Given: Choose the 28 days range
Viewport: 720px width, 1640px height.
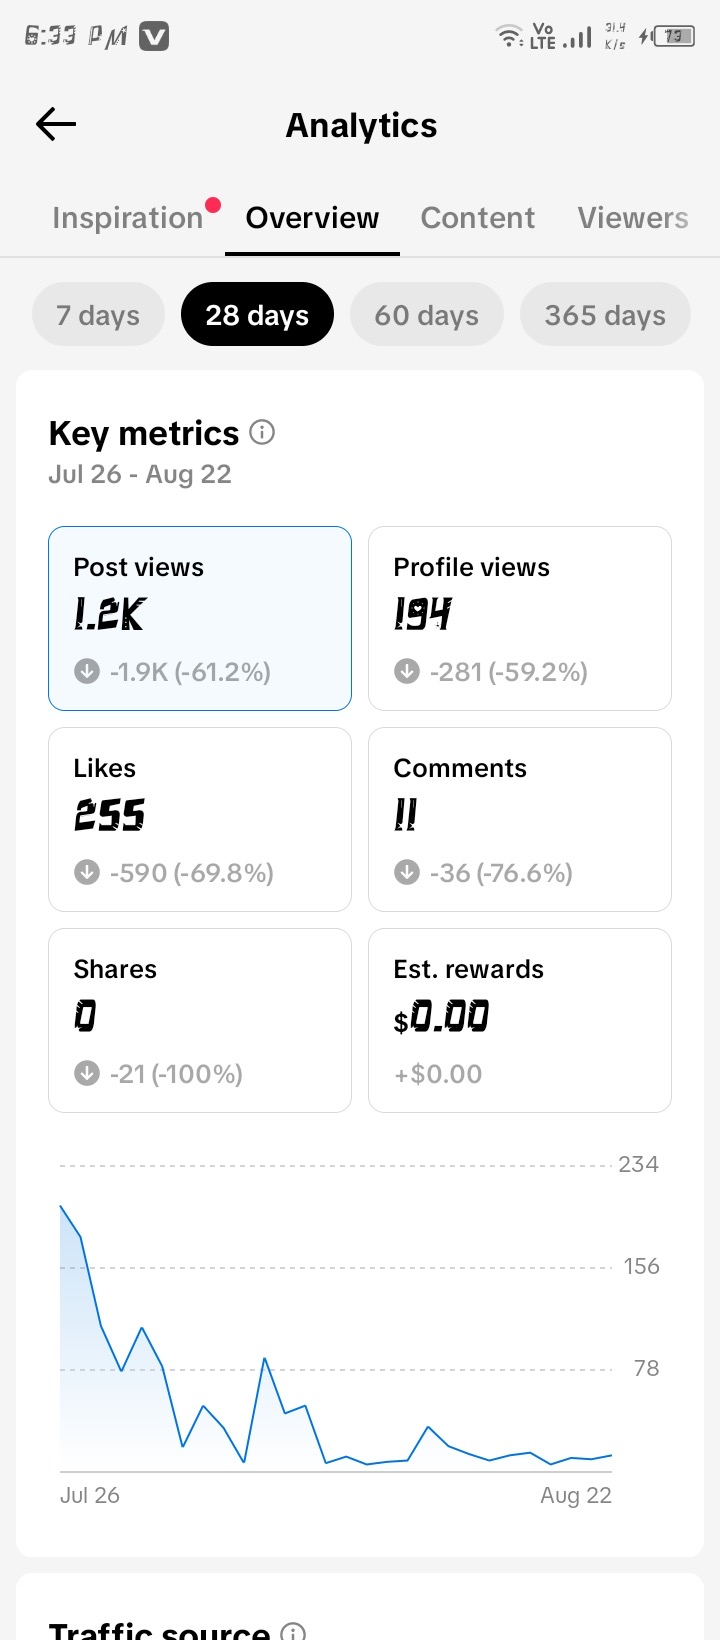Looking at the screenshot, I should point(257,315).
